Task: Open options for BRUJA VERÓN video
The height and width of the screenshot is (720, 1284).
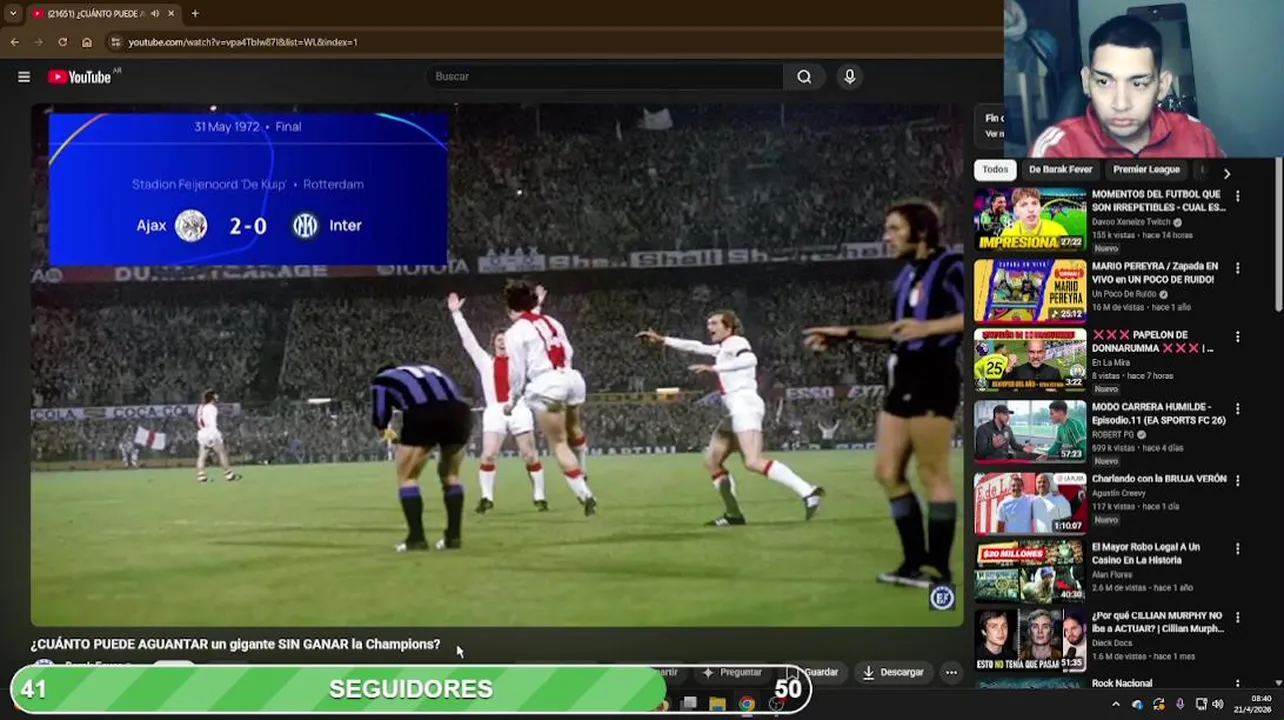Action: click(1238, 481)
